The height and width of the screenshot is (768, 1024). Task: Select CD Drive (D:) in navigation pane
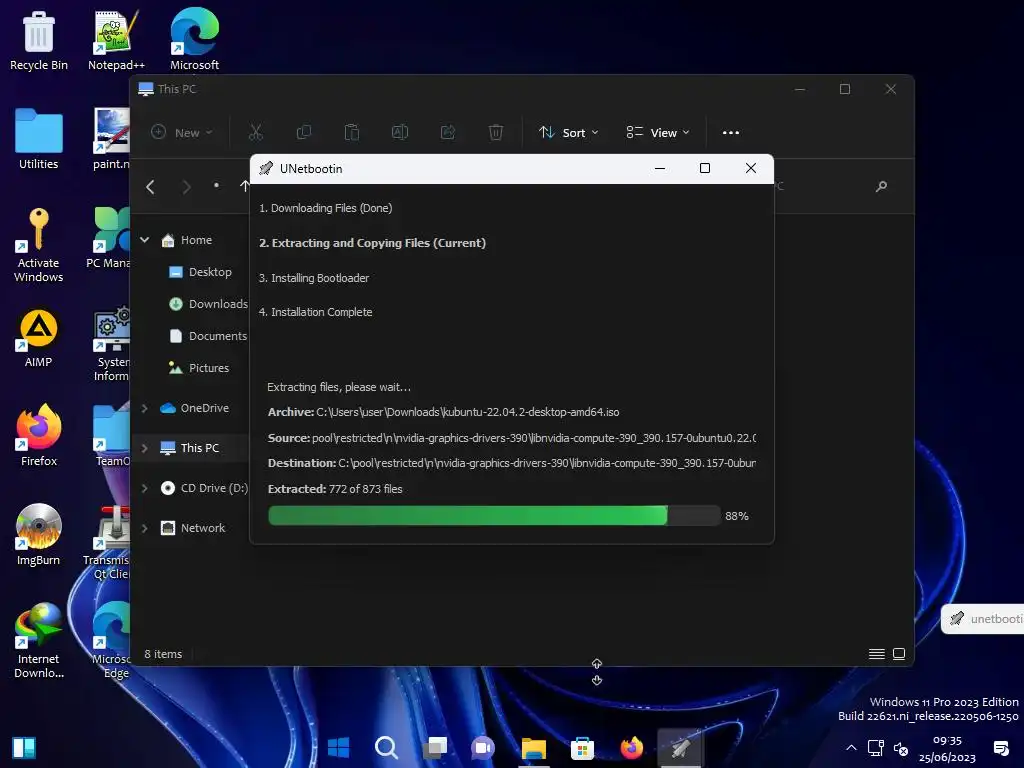204,488
